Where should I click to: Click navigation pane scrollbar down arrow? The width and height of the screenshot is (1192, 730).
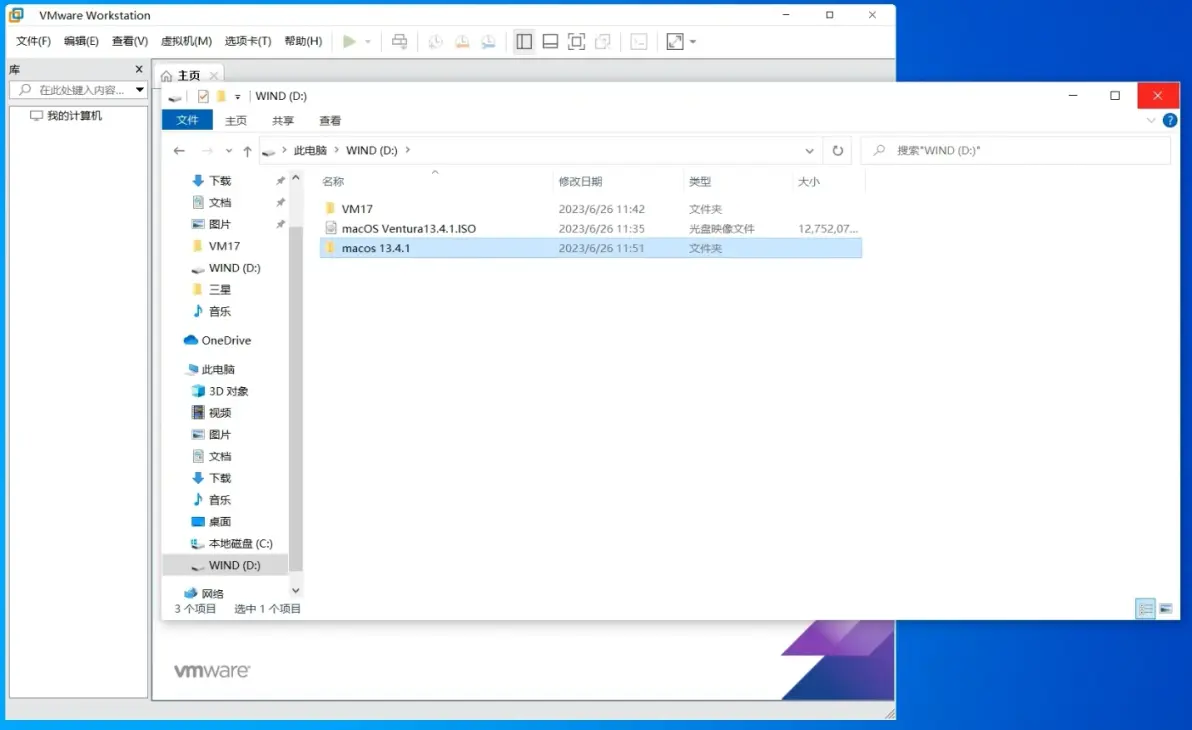296,590
